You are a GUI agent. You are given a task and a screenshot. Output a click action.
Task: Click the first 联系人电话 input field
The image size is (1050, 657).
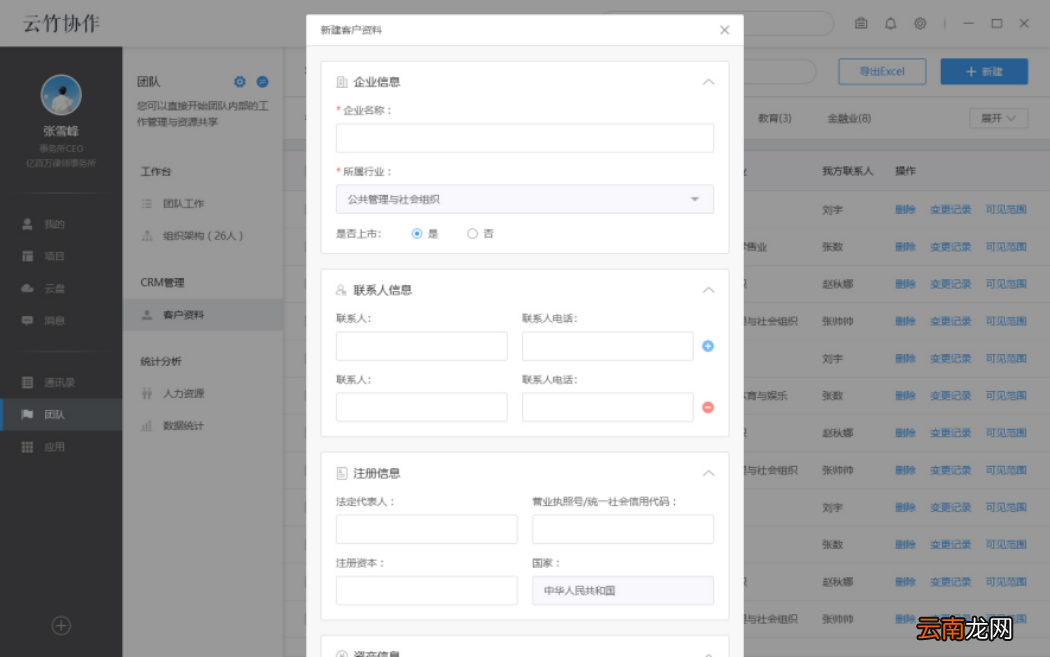coord(607,346)
